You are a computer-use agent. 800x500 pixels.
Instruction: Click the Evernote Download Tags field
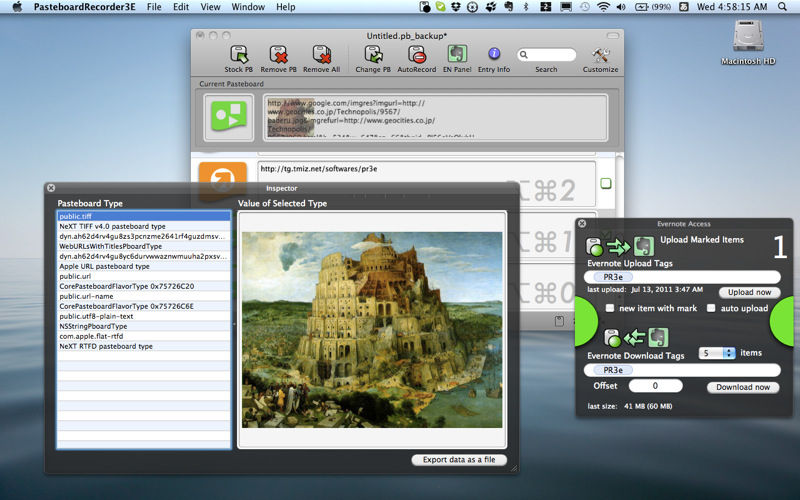pyautogui.click(x=682, y=370)
